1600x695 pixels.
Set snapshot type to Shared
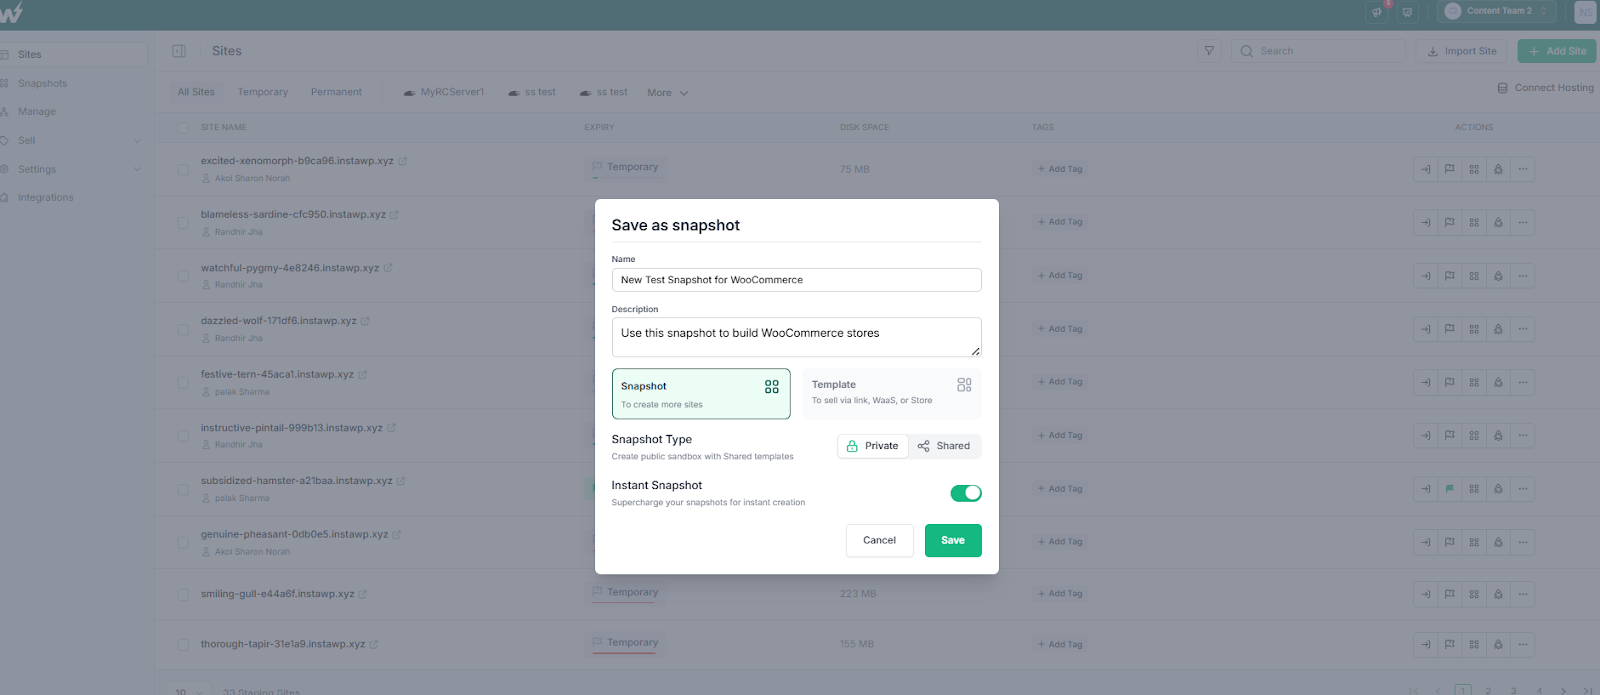[x=944, y=446]
